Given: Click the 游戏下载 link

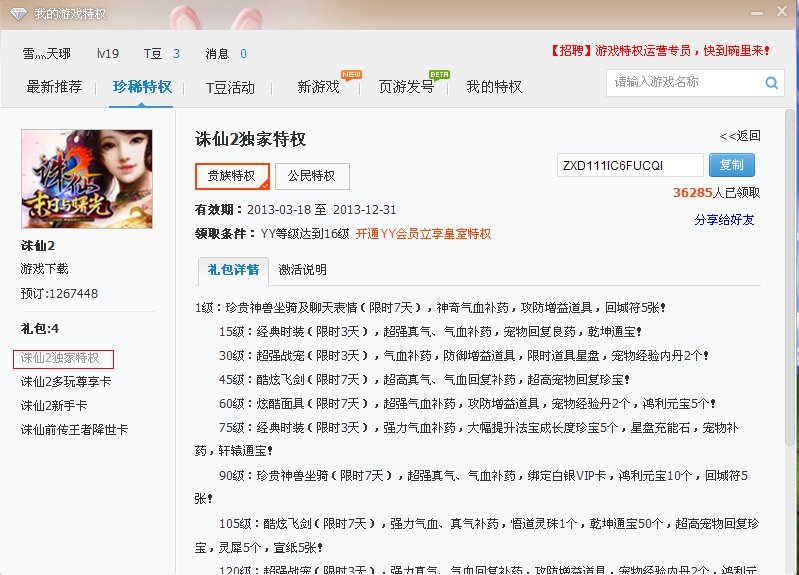Looking at the screenshot, I should 44,269.
